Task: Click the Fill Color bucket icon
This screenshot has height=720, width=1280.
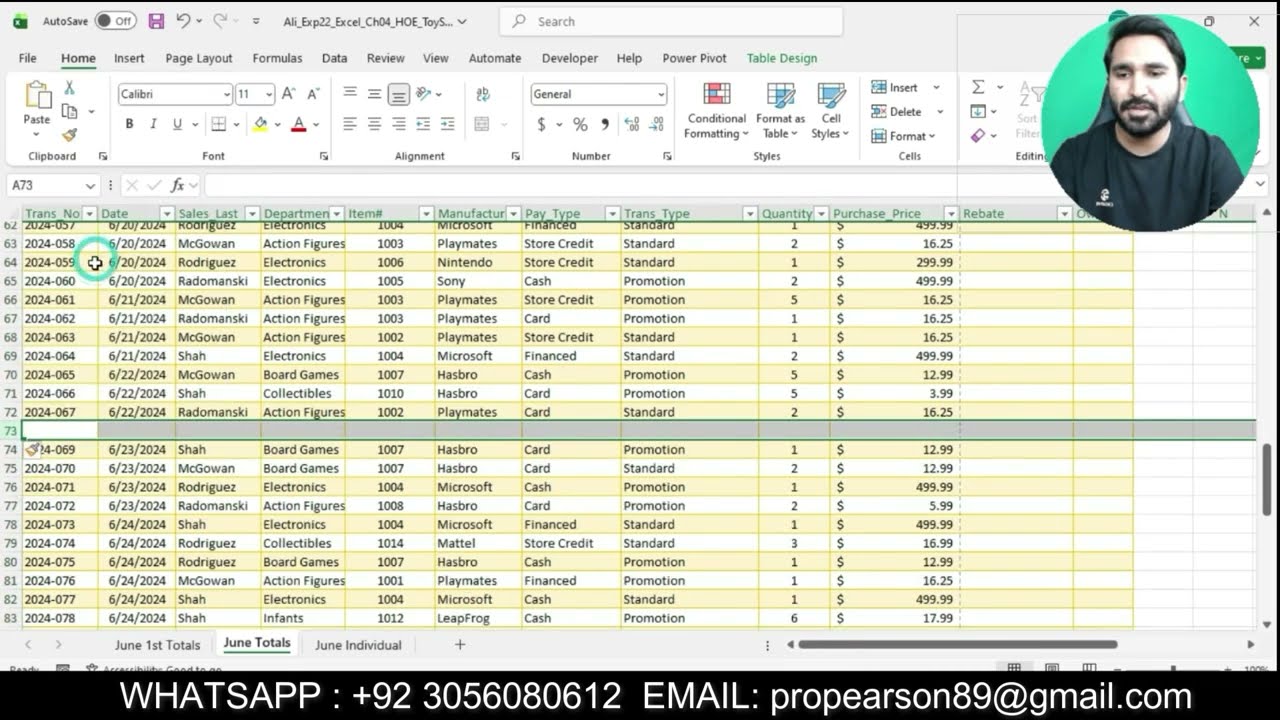Action: (260, 124)
